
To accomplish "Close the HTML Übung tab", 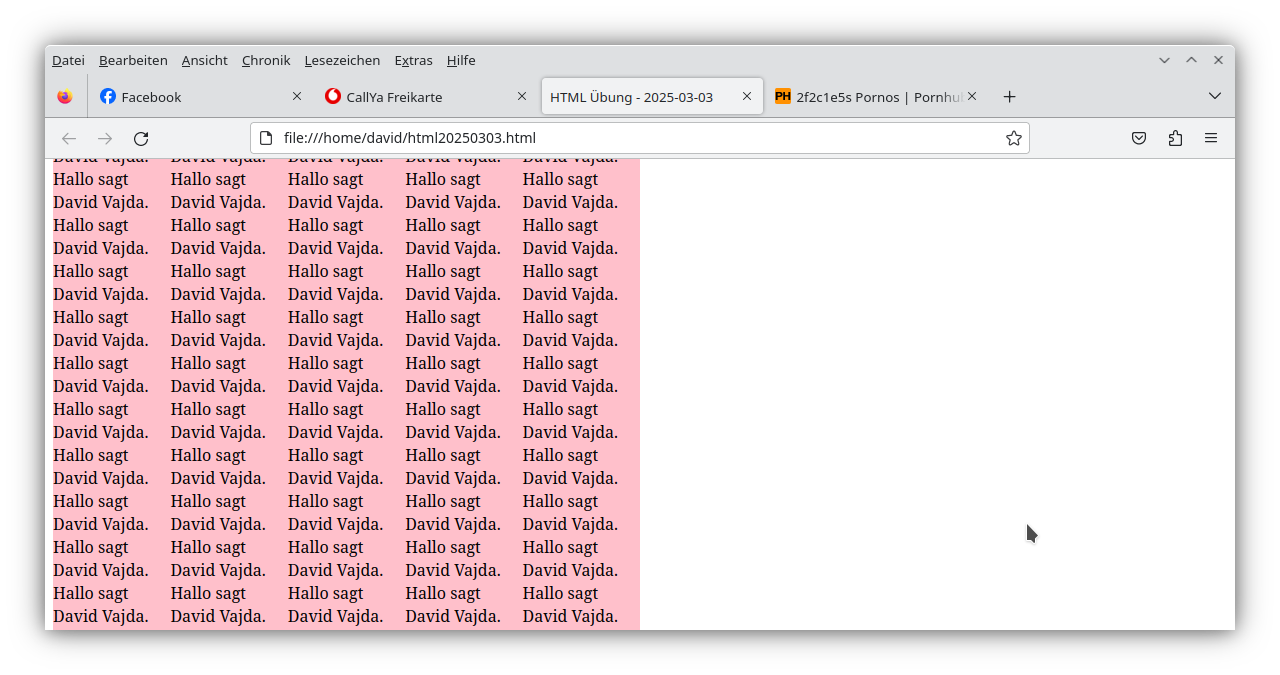I will [747, 97].
